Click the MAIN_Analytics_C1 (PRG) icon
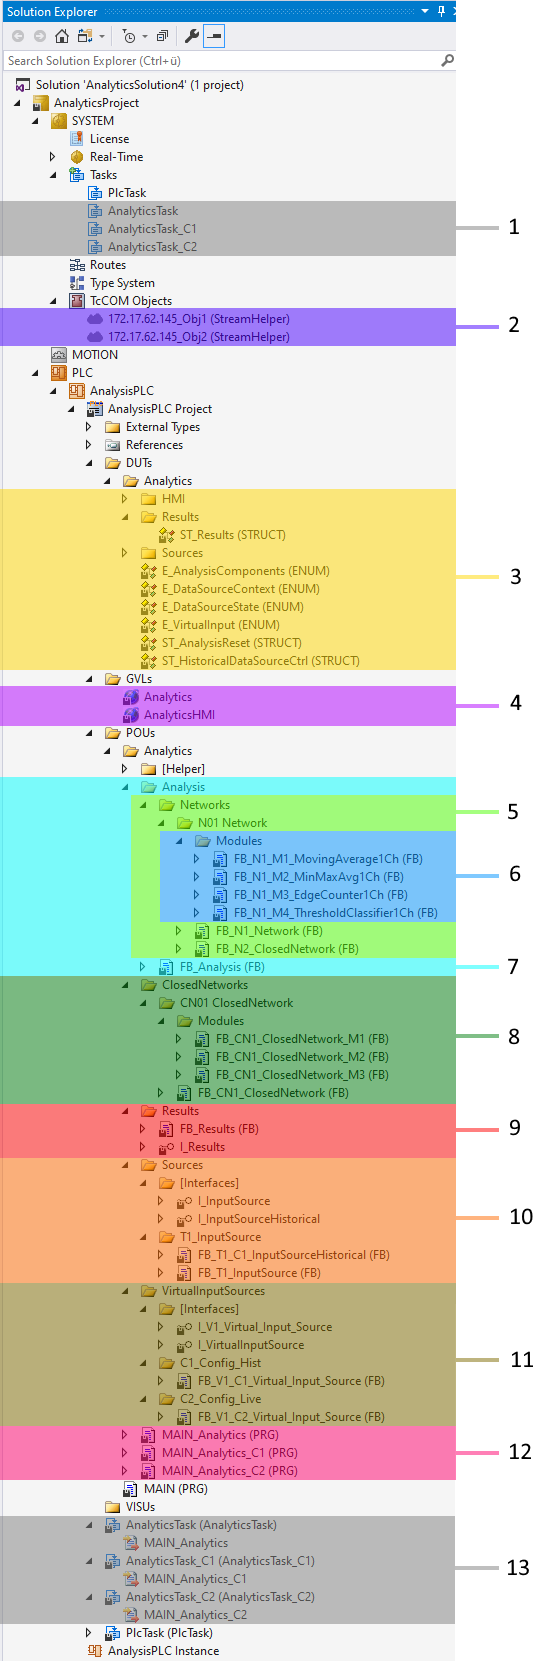The image size is (548, 1661). (x=149, y=1453)
